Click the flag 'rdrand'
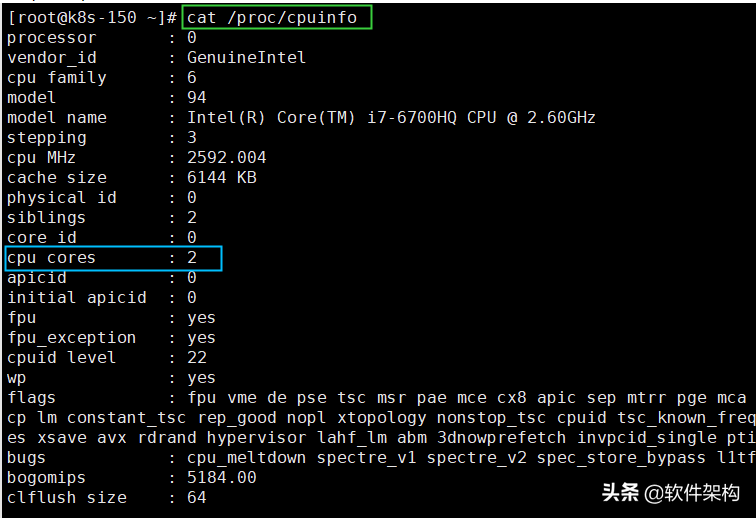This screenshot has width=756, height=518. [167, 438]
